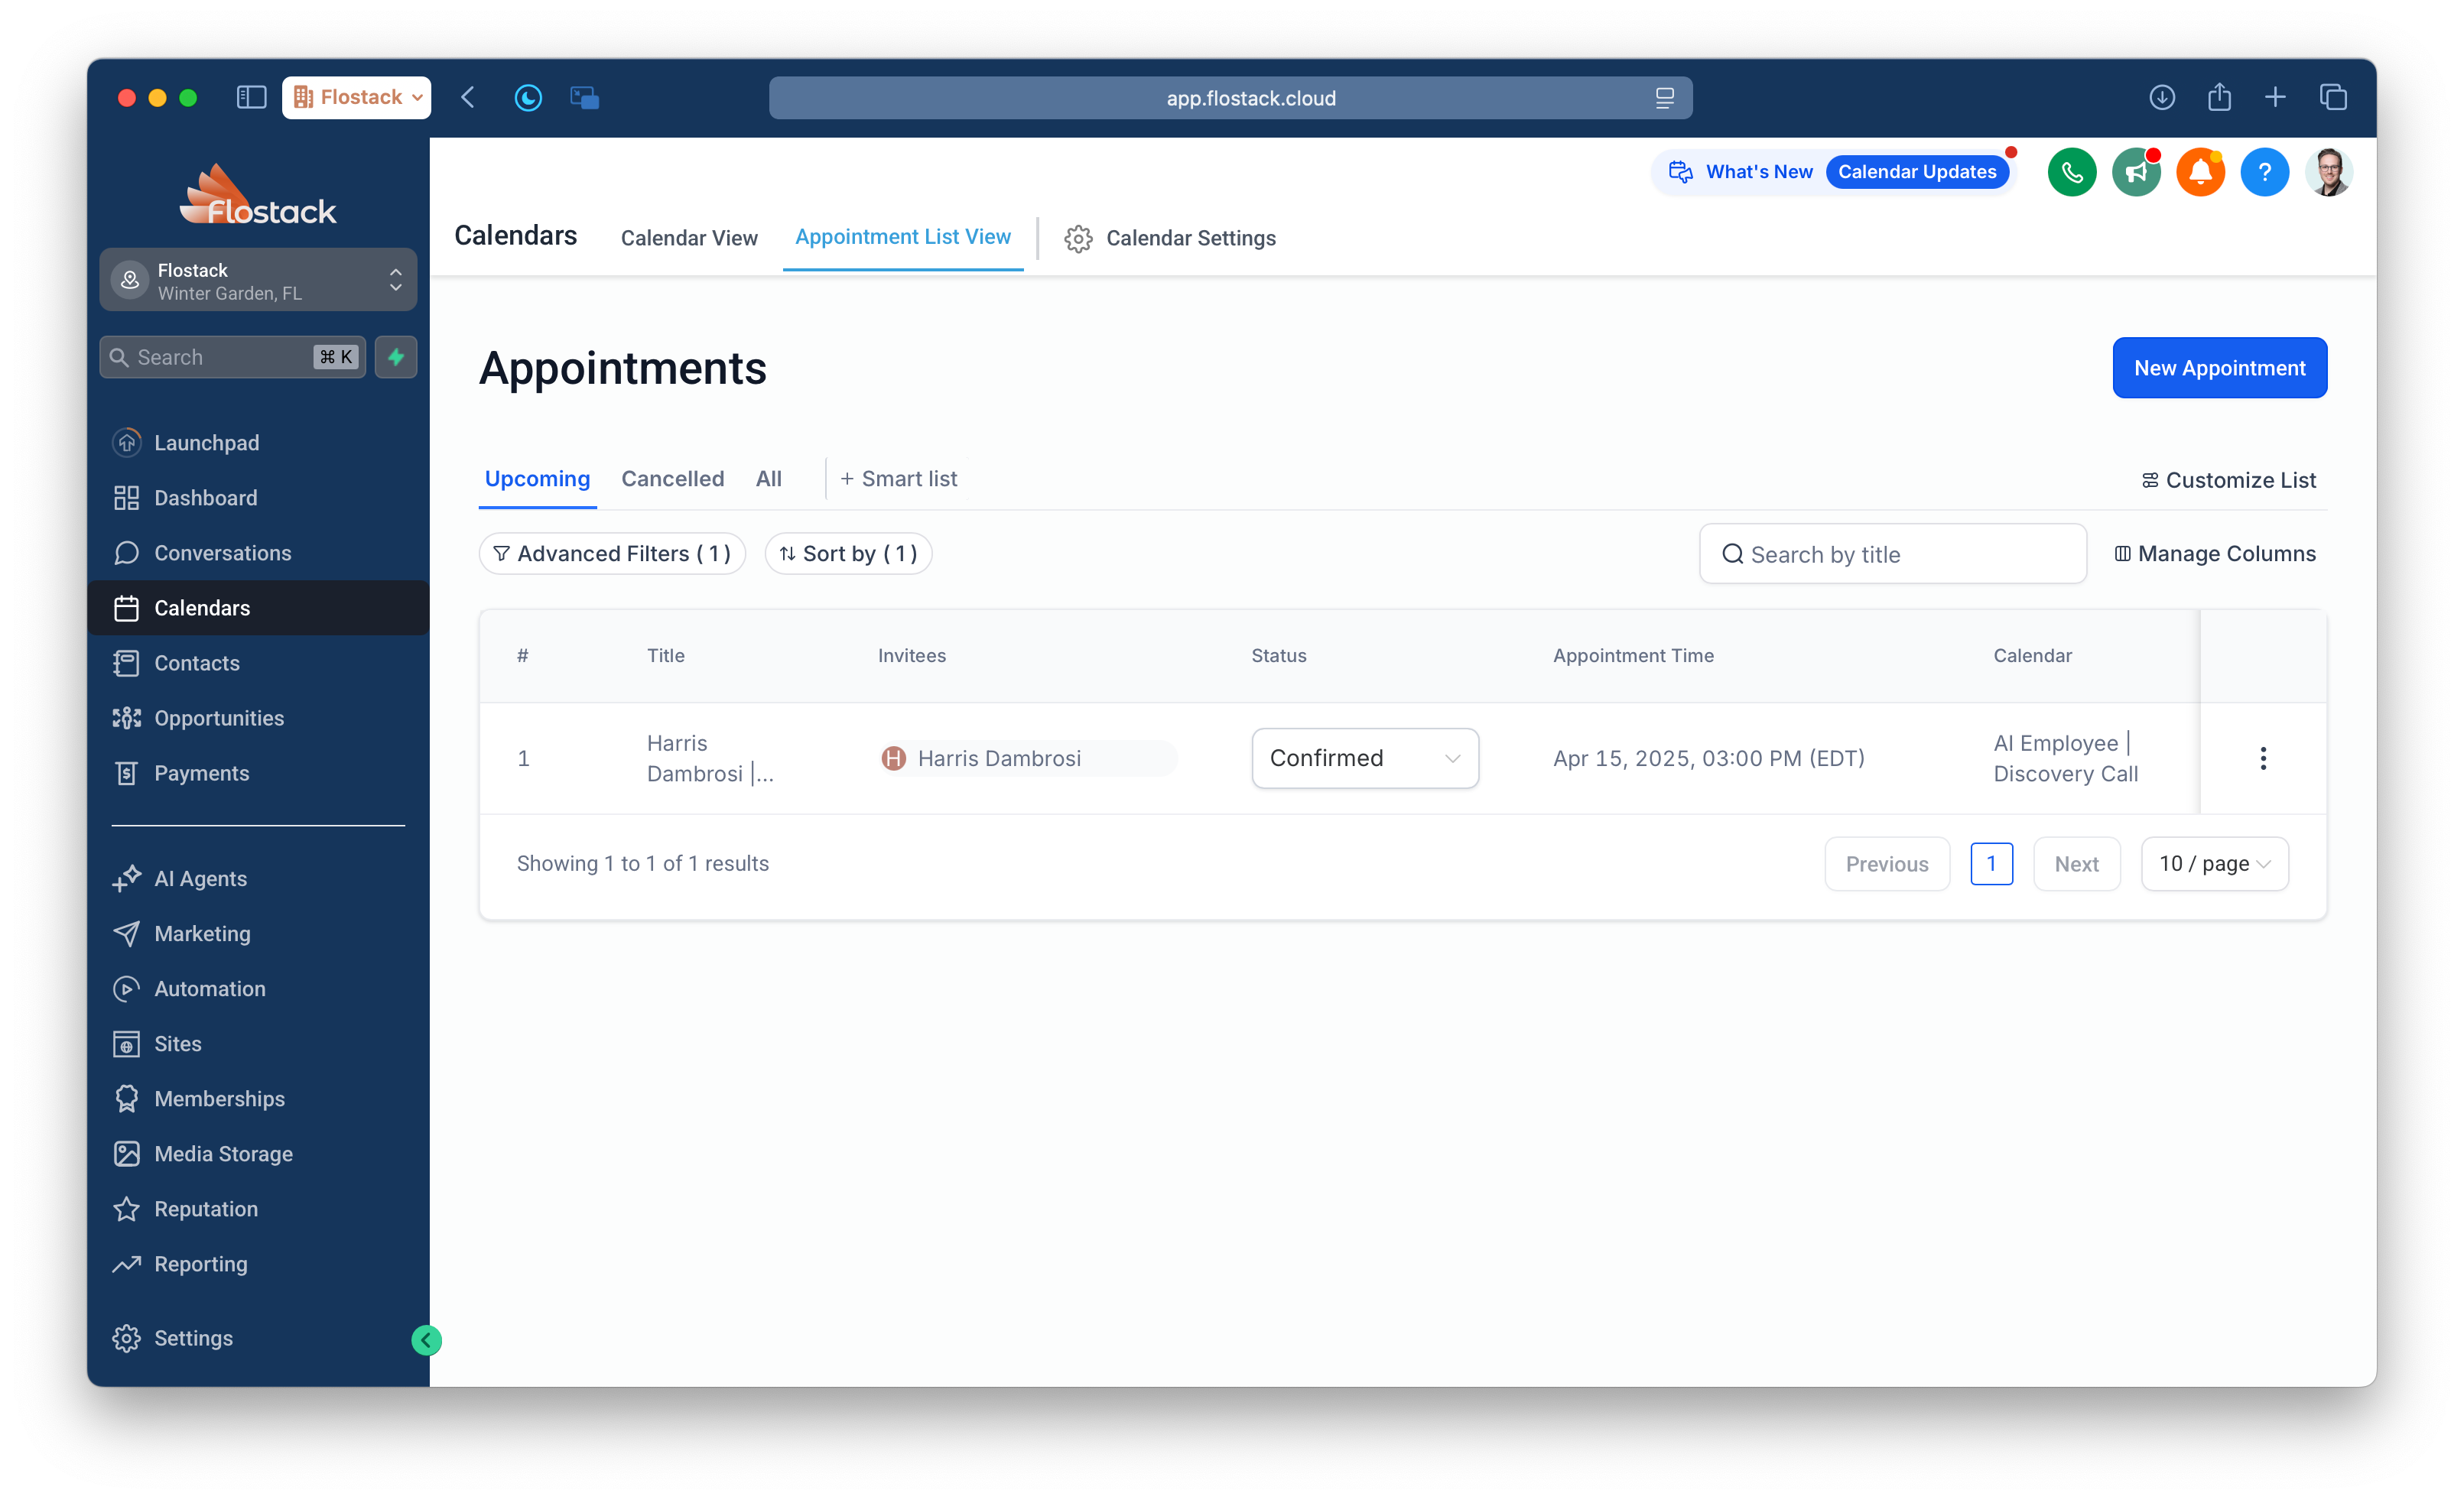
Task: Open Advanced Filters ( 1 )
Action: (612, 553)
